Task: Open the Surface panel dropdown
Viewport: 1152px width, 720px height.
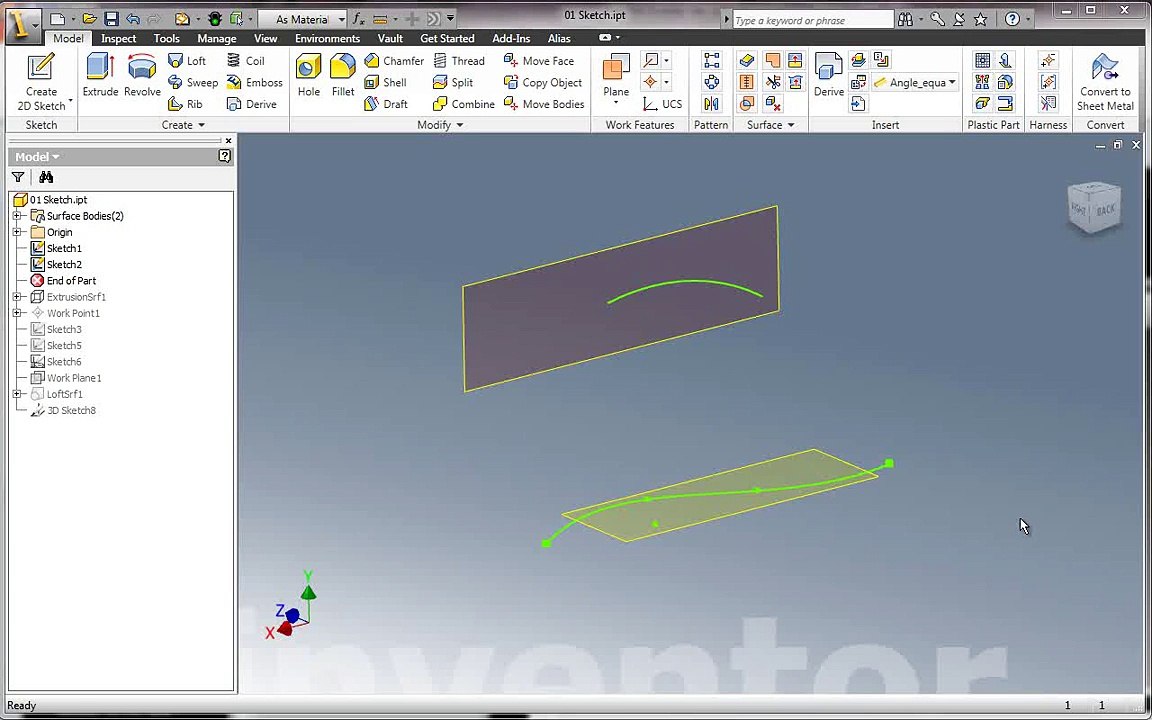Action: point(771,125)
